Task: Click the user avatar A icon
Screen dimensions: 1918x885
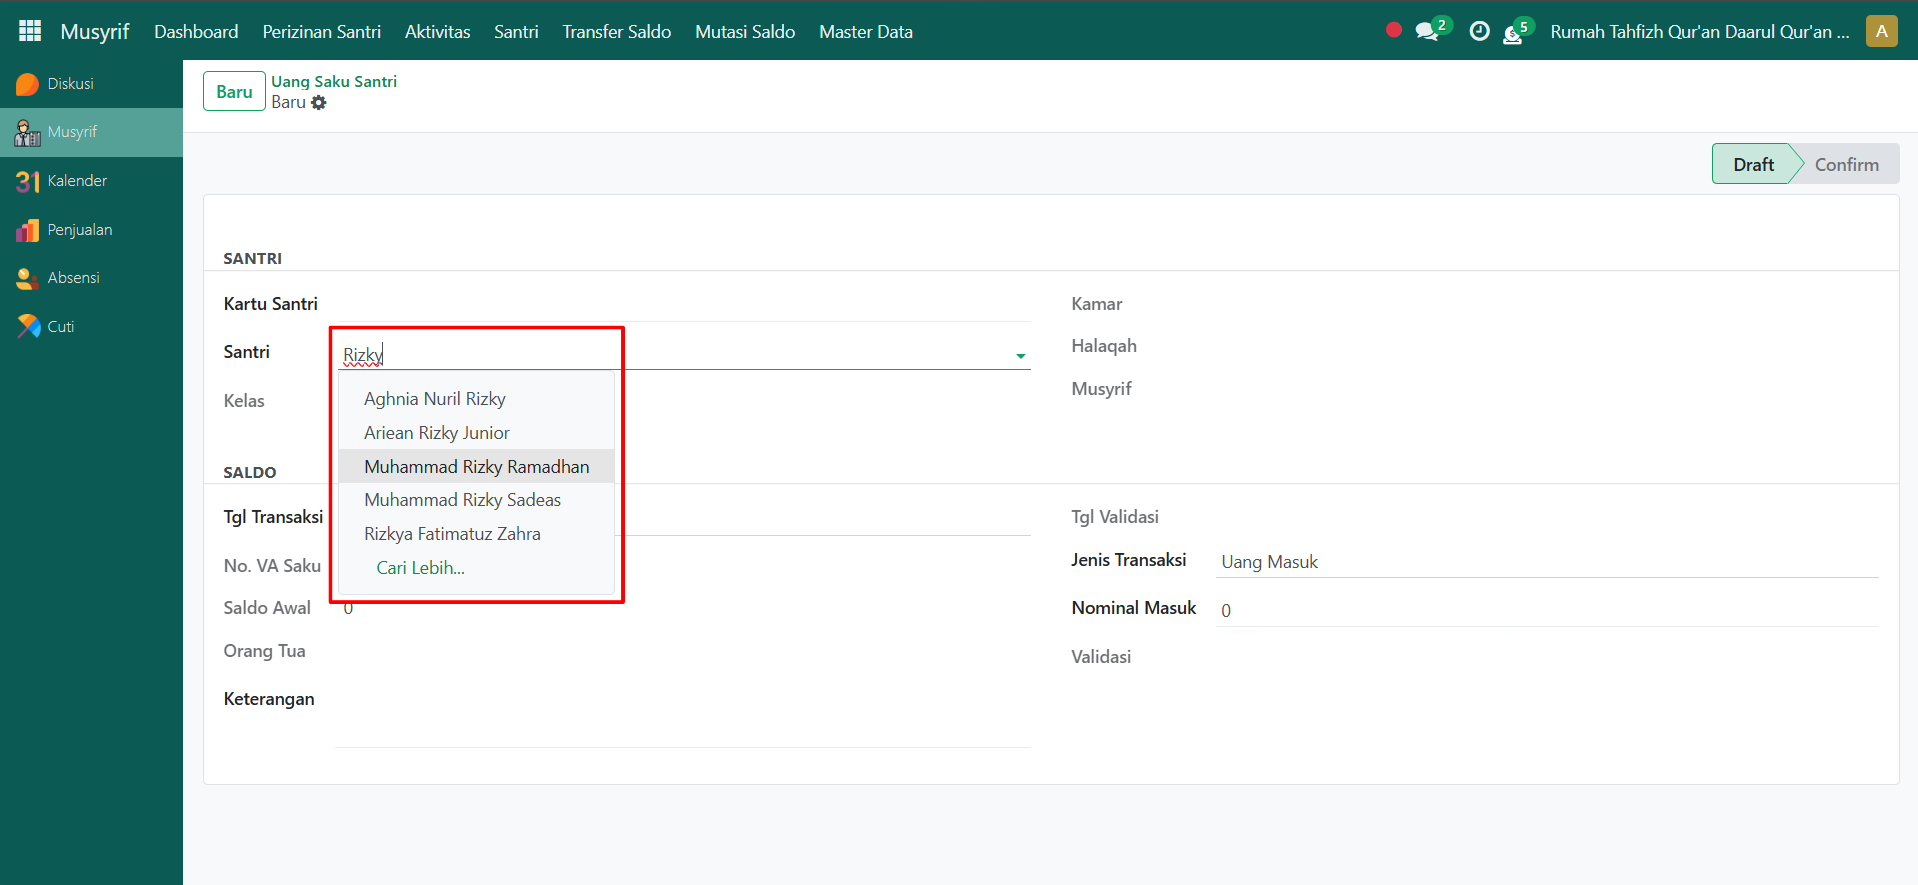Action: [1881, 31]
